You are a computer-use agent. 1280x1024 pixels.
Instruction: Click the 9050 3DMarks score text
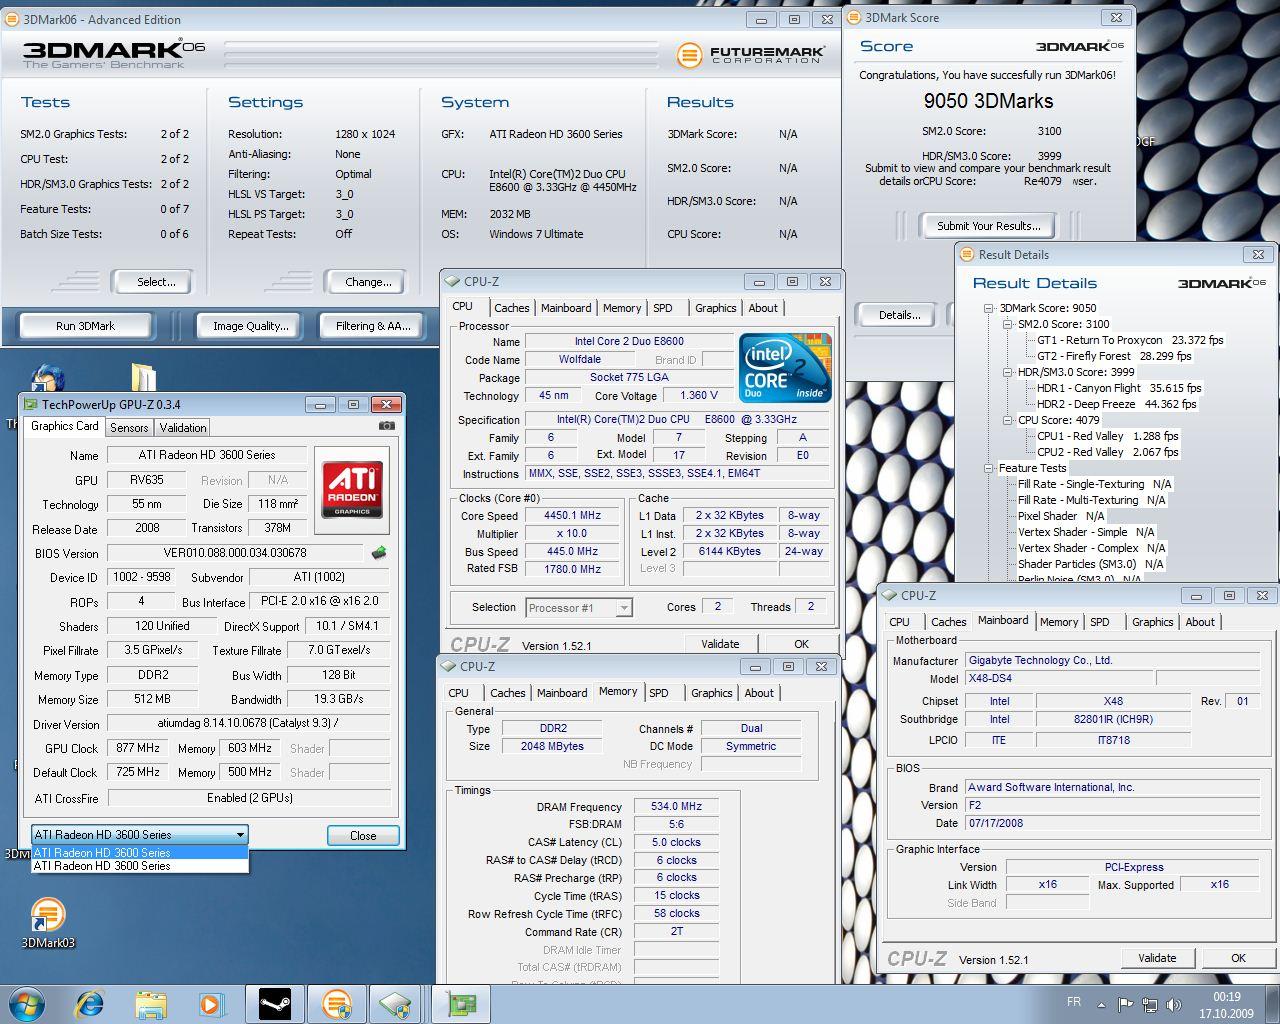988,101
